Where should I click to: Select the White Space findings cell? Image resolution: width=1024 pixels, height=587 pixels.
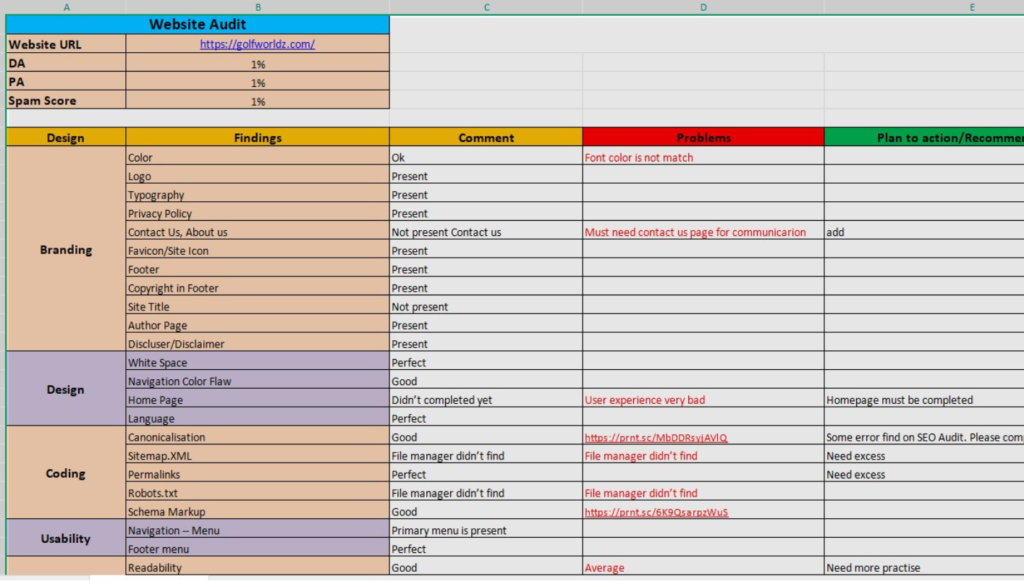(257, 362)
